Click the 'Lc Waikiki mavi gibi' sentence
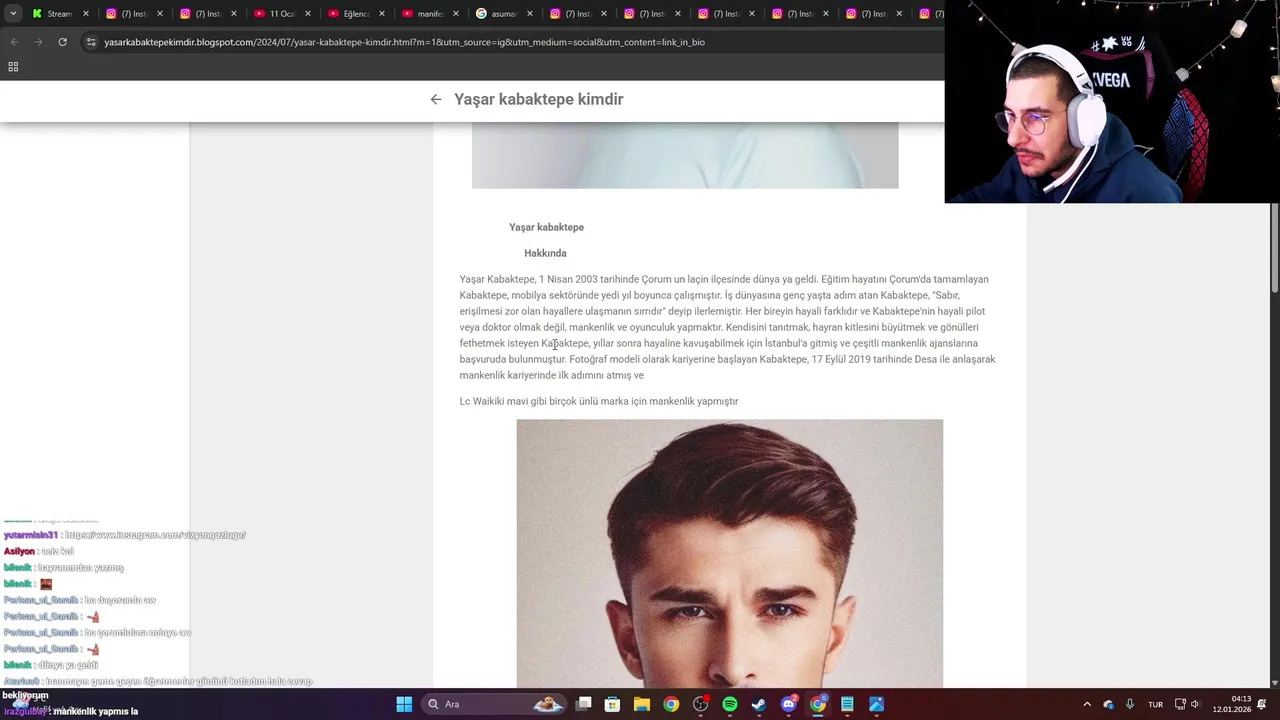 coord(599,401)
